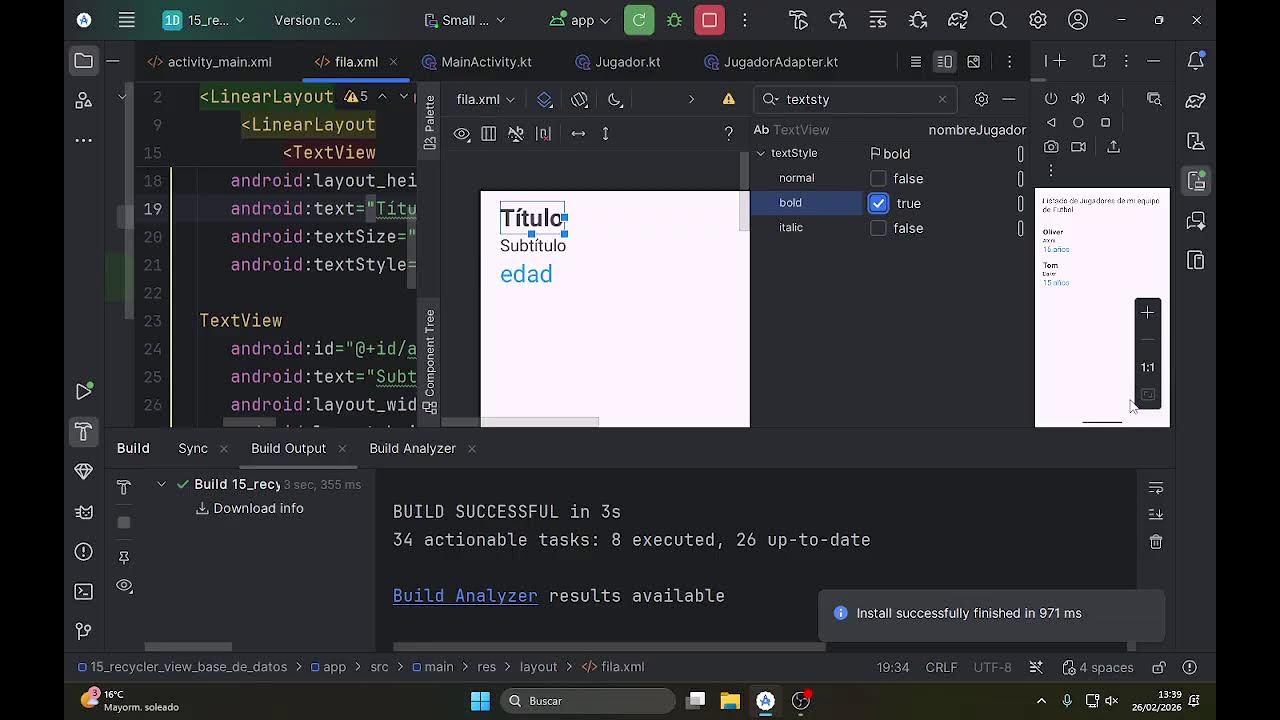Zoom in on the emulator display
Image resolution: width=1280 pixels, height=720 pixels.
click(x=1147, y=313)
